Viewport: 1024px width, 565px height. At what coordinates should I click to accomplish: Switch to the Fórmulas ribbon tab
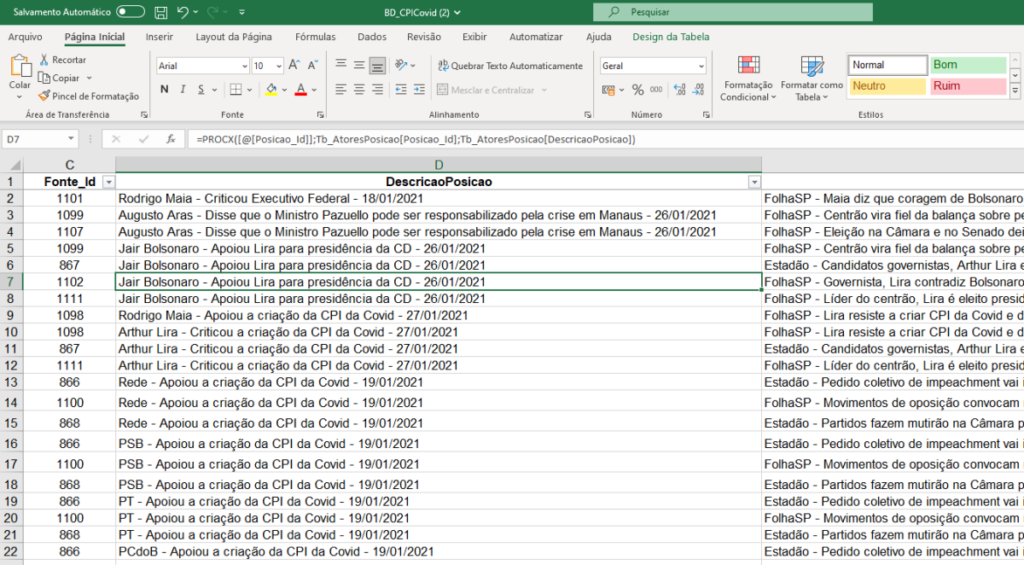(315, 37)
